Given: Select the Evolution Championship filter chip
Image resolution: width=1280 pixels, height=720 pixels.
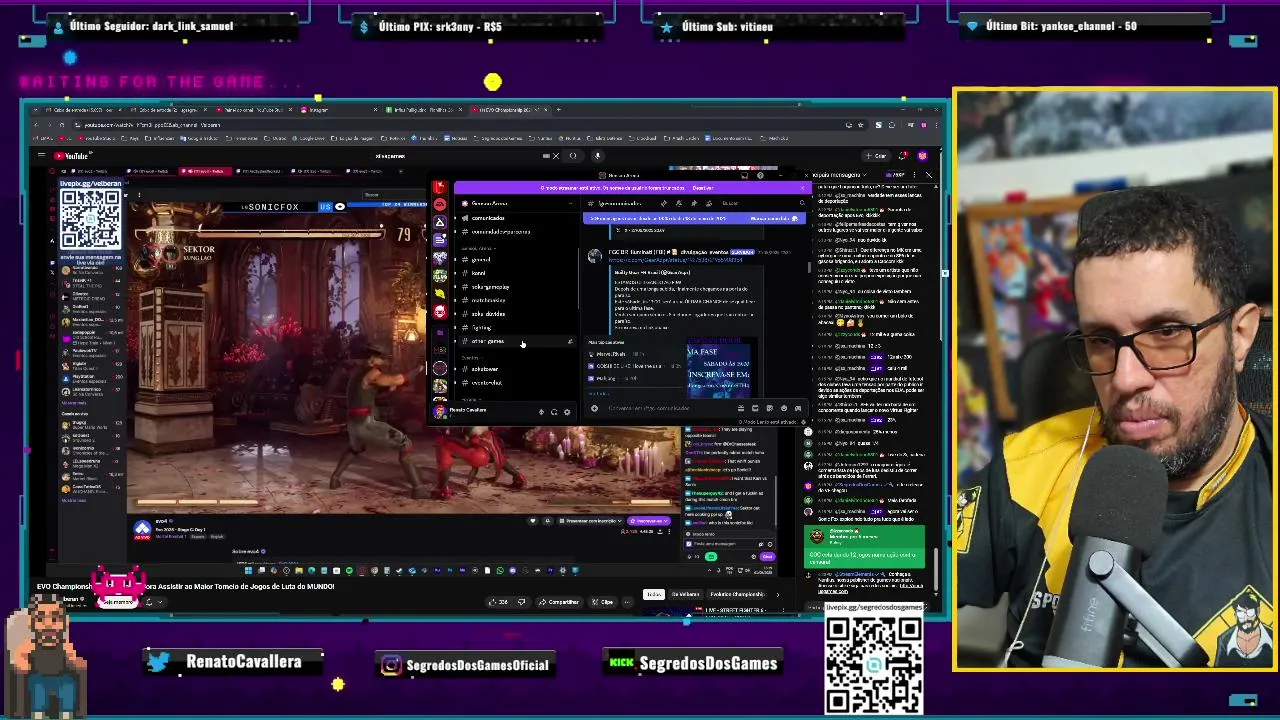Looking at the screenshot, I should click(737, 594).
